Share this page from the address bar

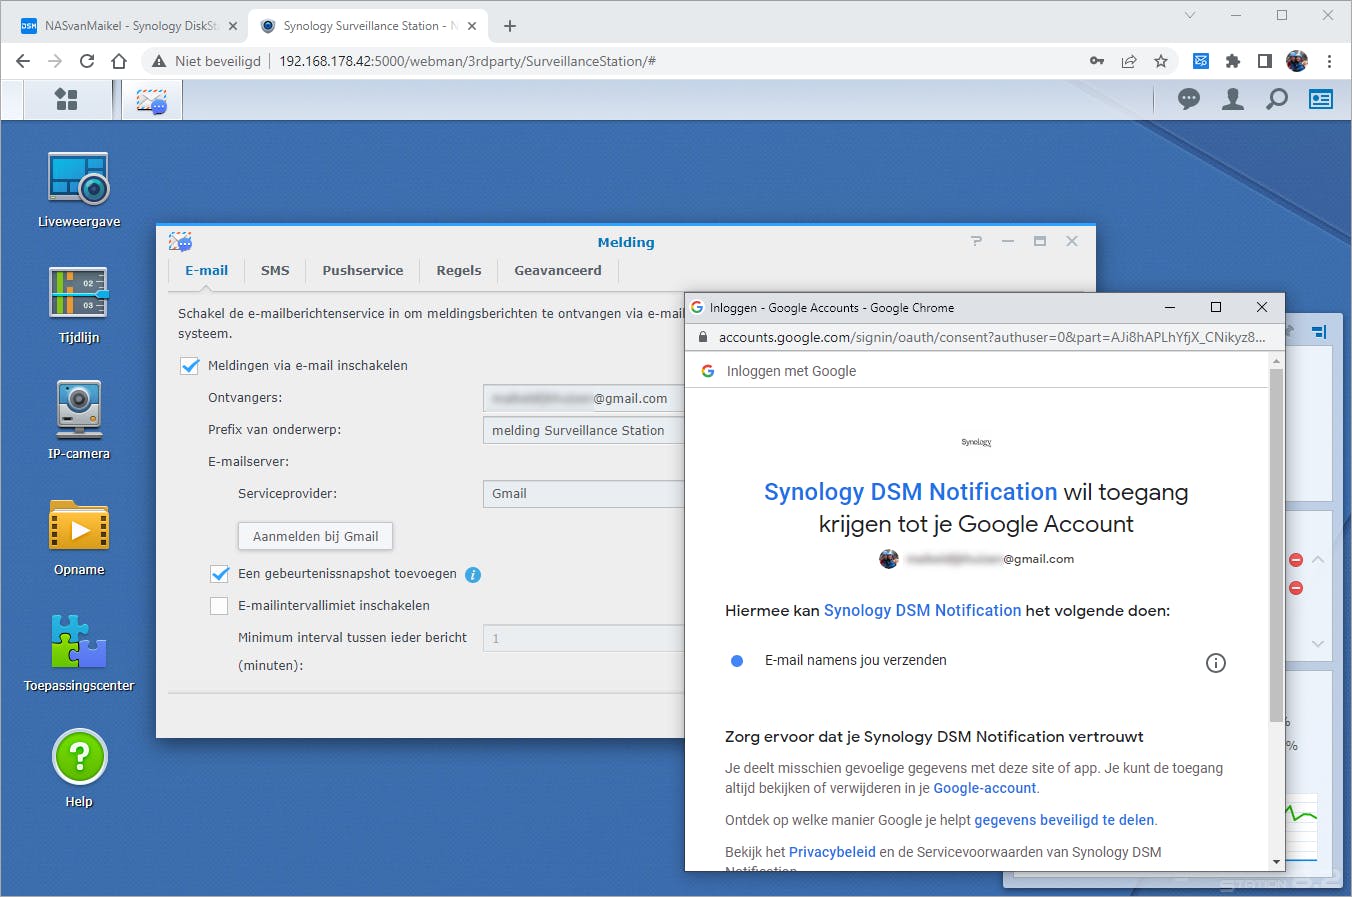1129,61
